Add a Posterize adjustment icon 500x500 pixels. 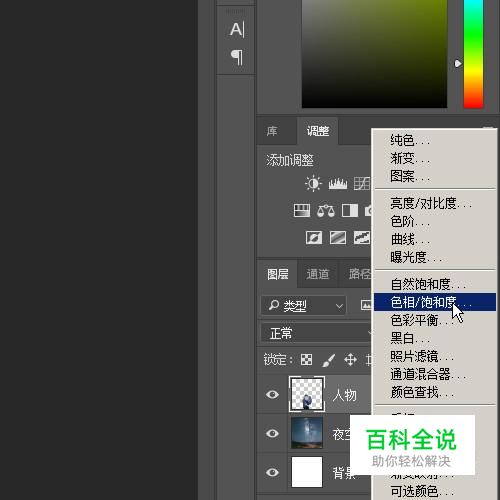338,238
